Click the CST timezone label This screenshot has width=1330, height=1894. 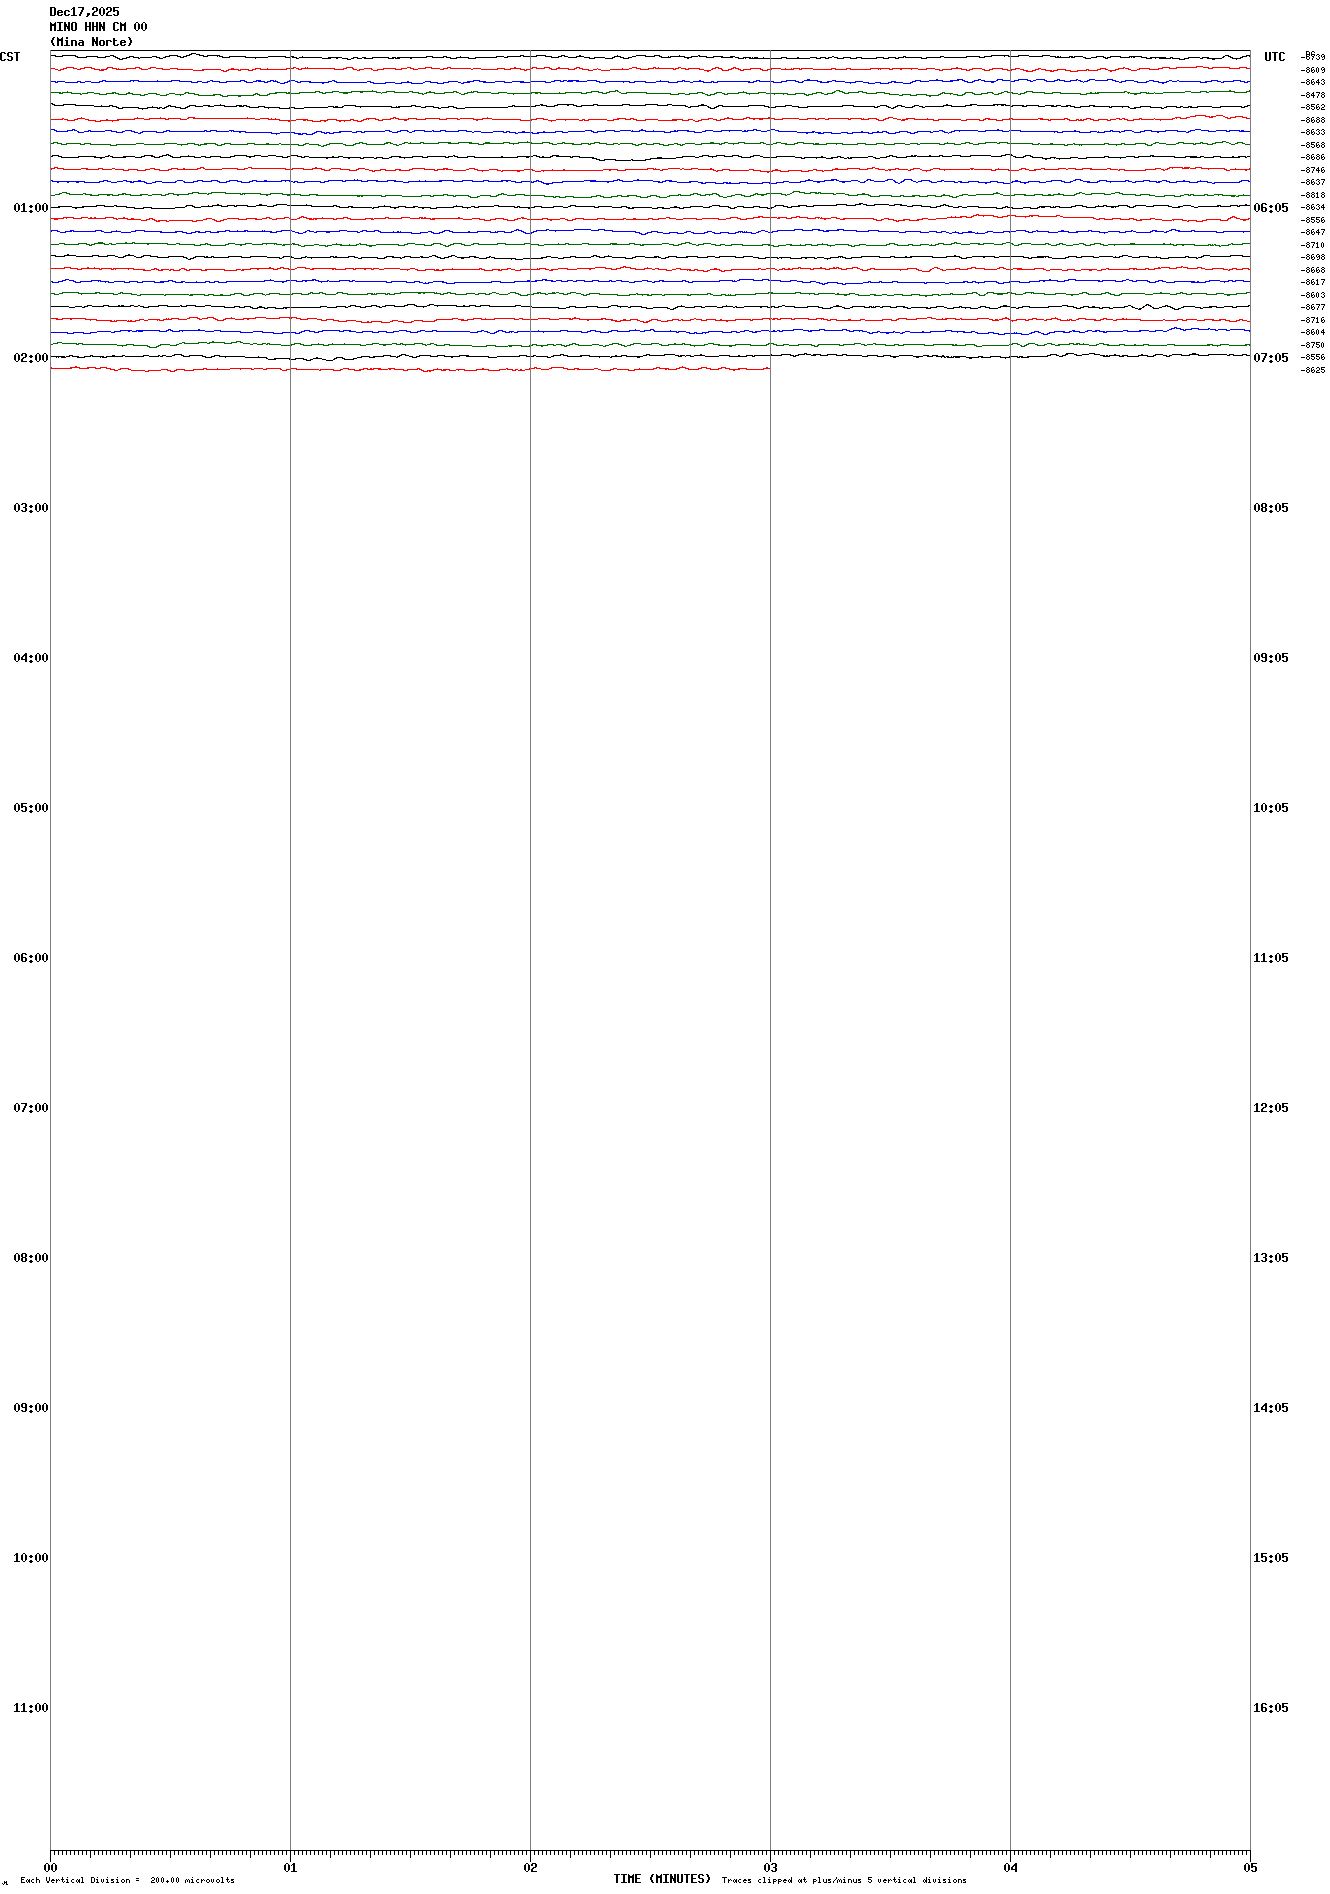pos(10,57)
